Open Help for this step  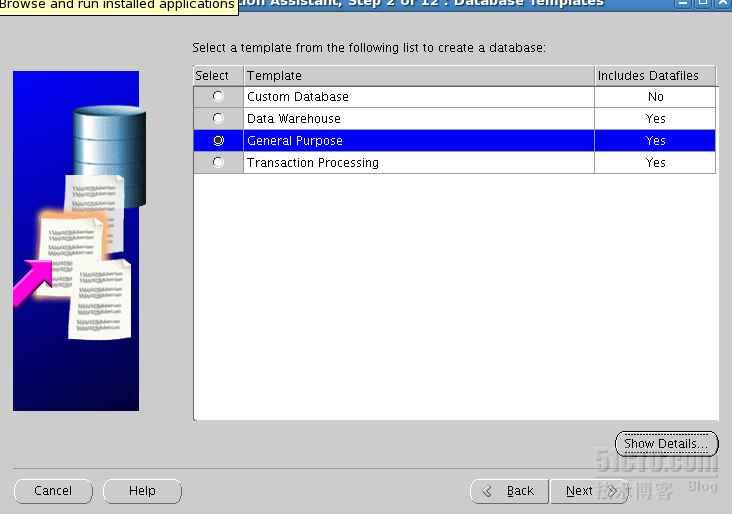(x=142, y=491)
